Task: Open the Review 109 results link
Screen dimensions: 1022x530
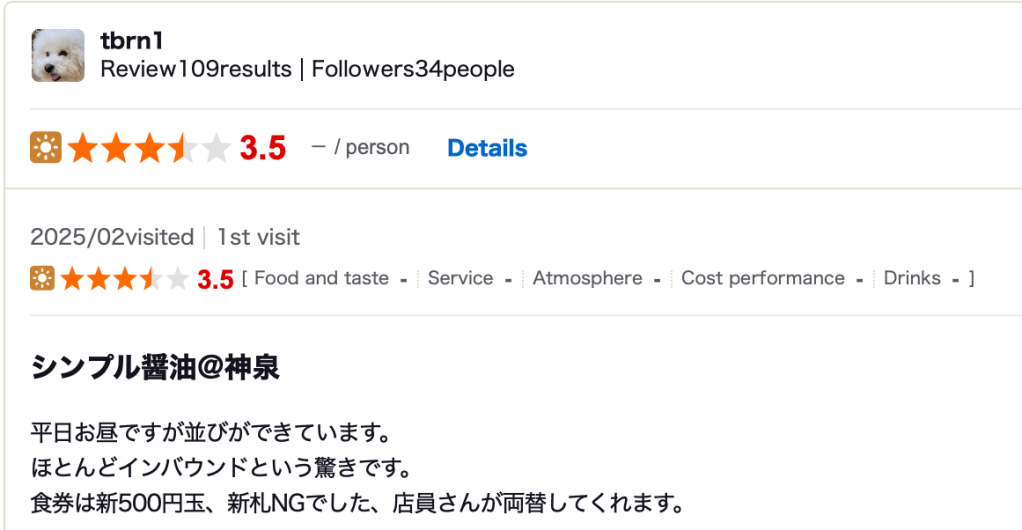Action: (196, 69)
